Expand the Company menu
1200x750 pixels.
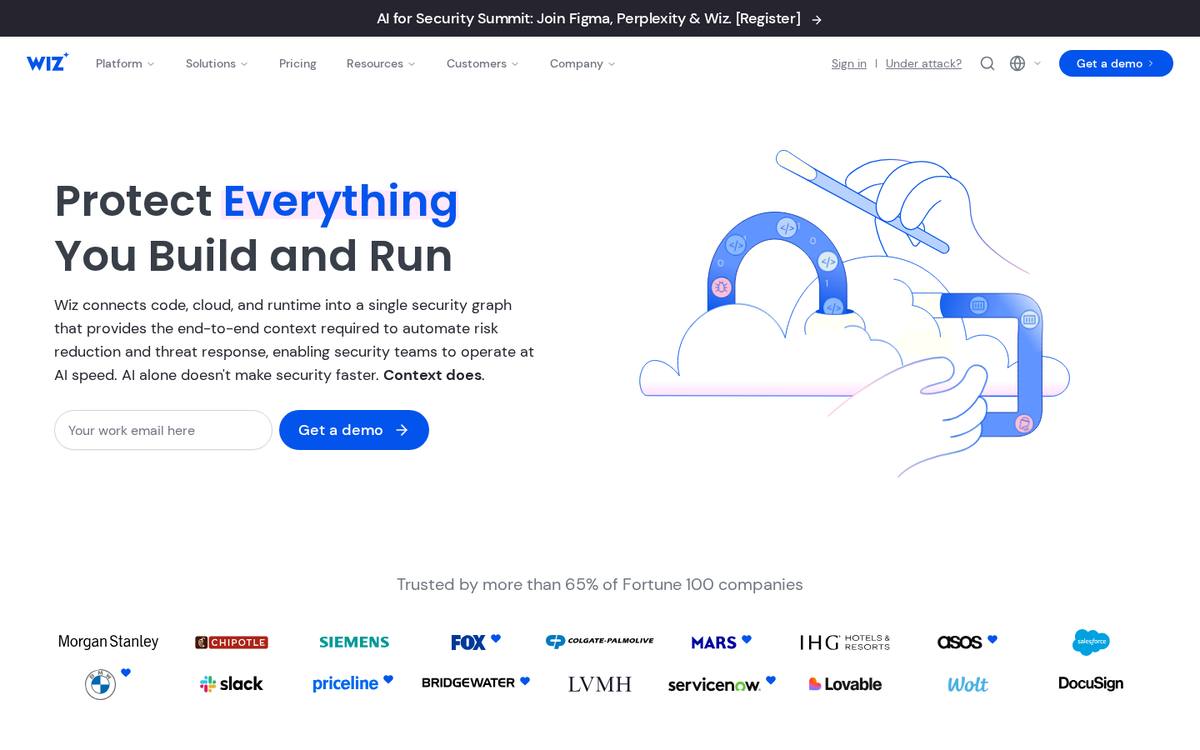click(x=583, y=63)
